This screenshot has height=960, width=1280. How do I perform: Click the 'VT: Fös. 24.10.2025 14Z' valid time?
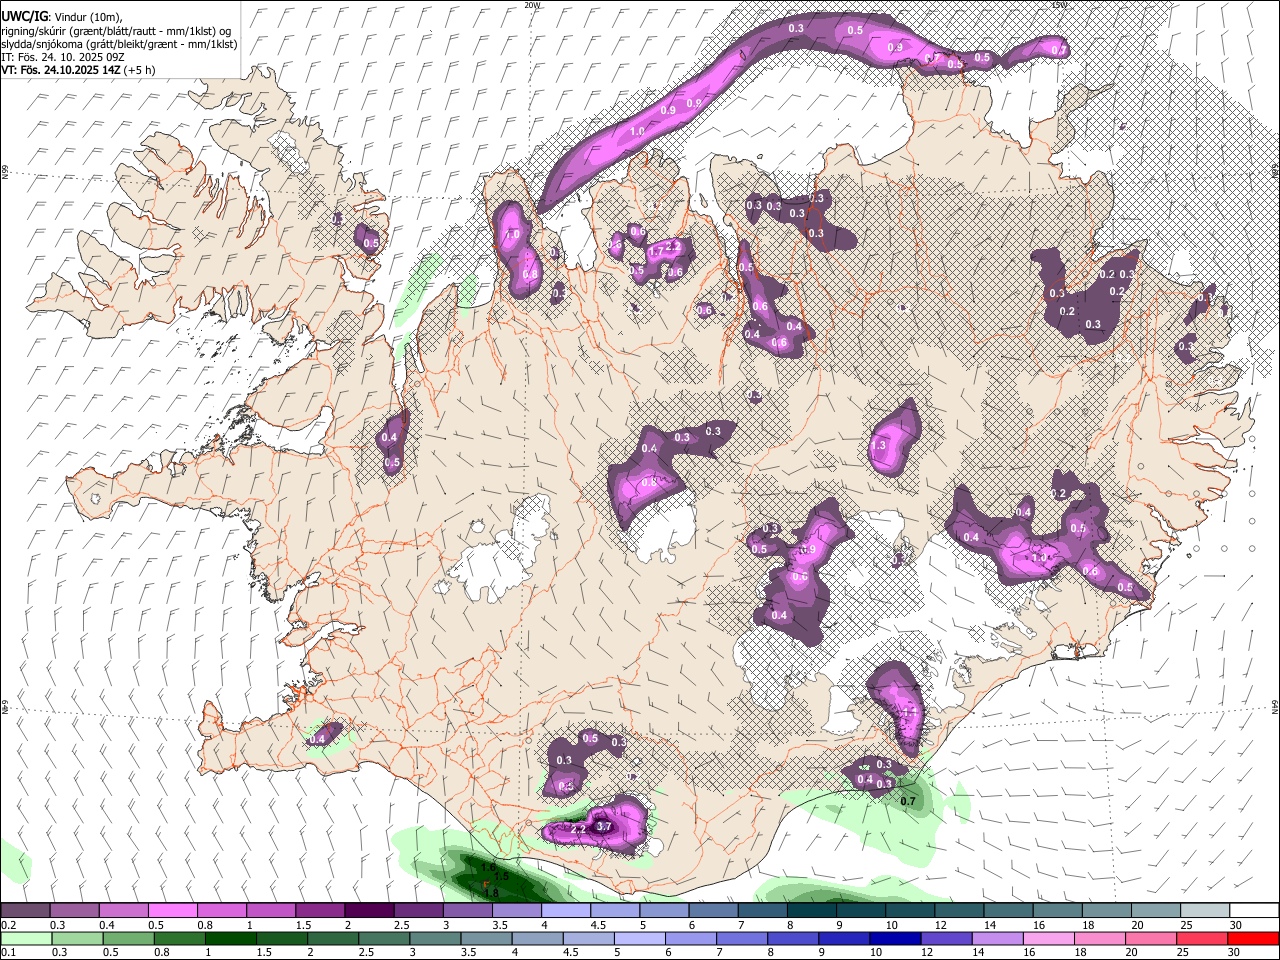coord(60,70)
